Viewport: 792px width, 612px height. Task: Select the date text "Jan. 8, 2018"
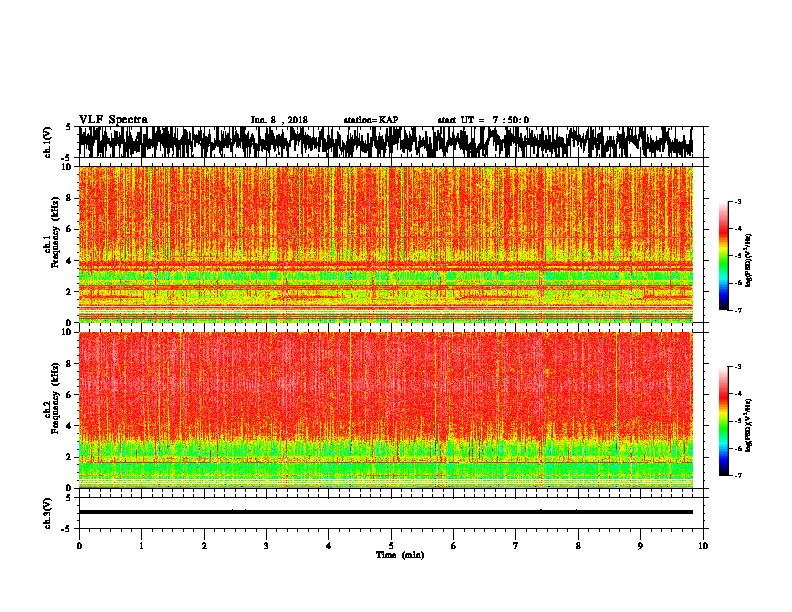pos(279,120)
